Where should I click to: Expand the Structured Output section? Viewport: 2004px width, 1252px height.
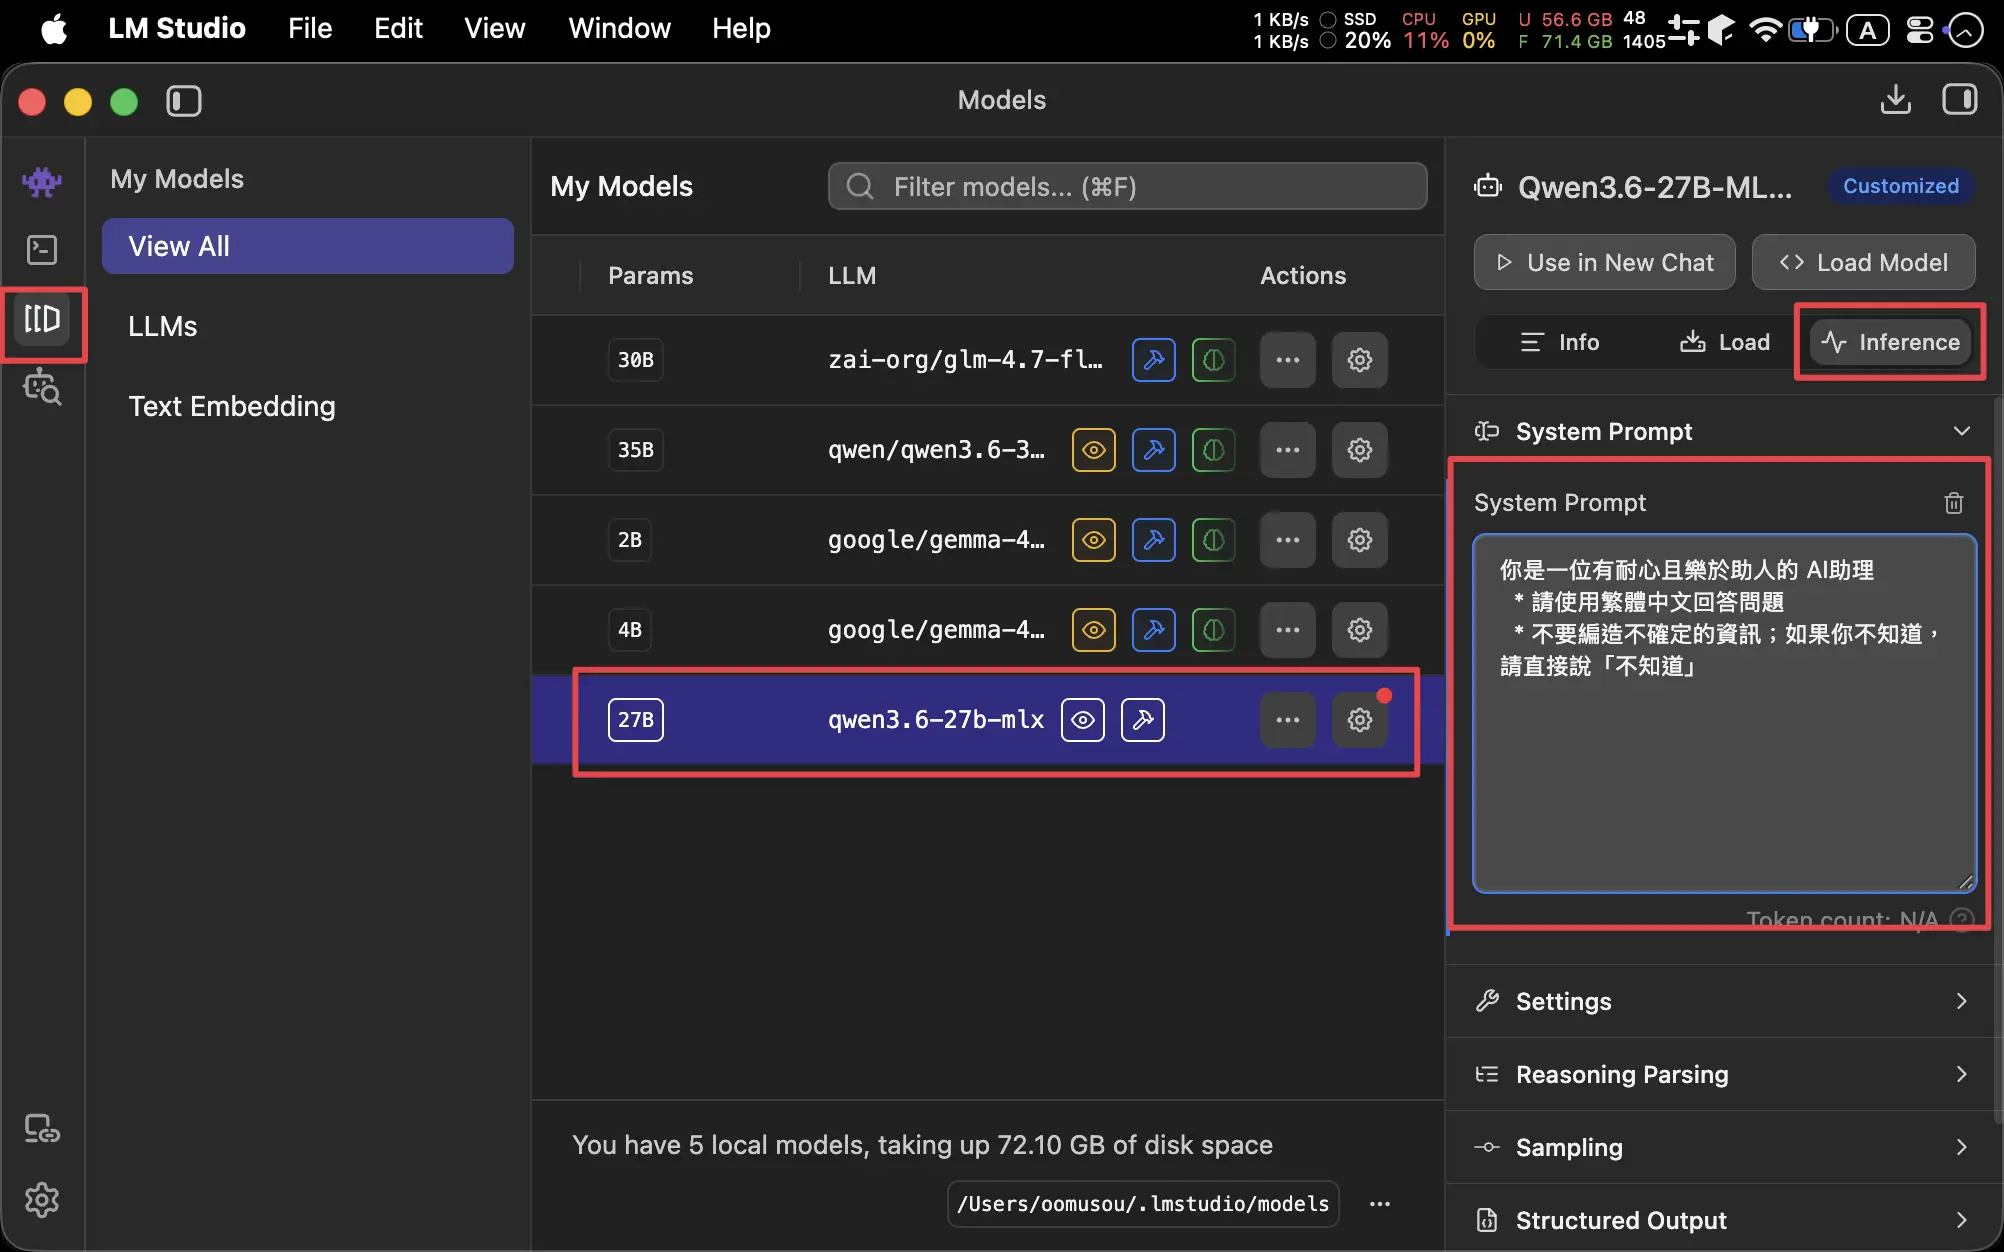1724,1220
